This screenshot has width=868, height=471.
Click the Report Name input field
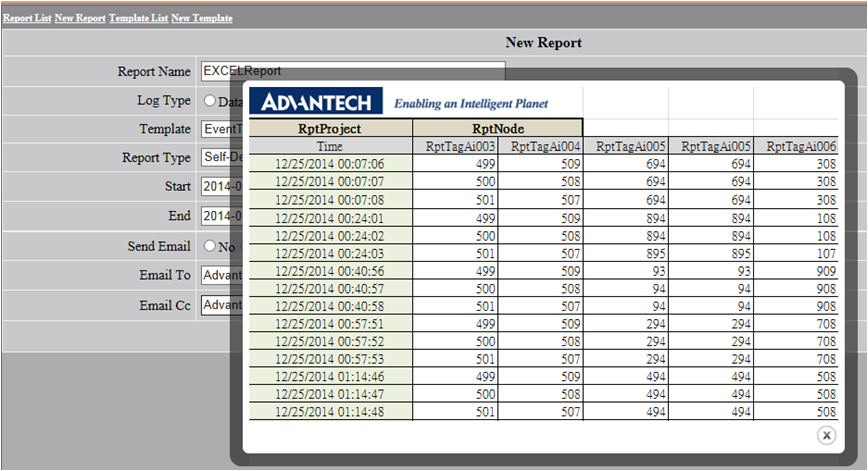click(x=353, y=71)
